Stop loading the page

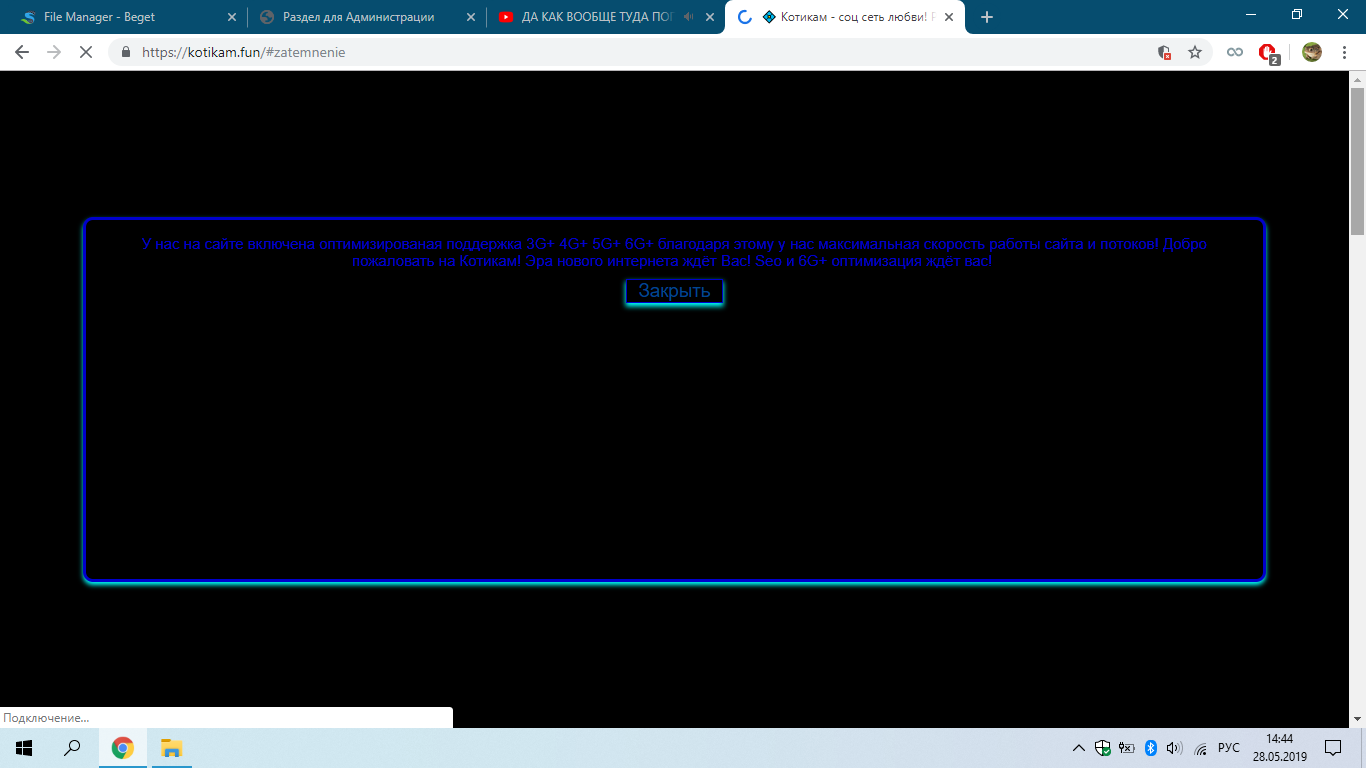[86, 52]
